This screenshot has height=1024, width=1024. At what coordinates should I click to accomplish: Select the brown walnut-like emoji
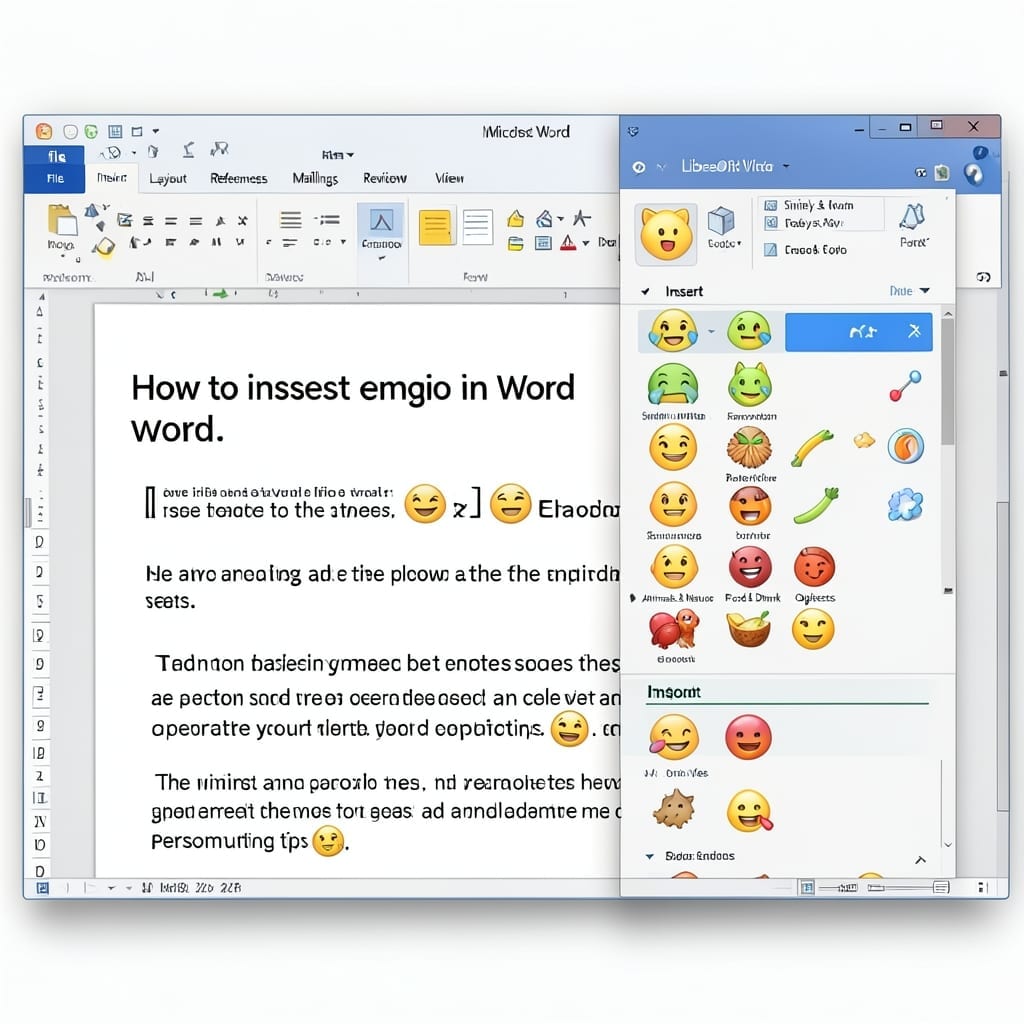coord(749,447)
